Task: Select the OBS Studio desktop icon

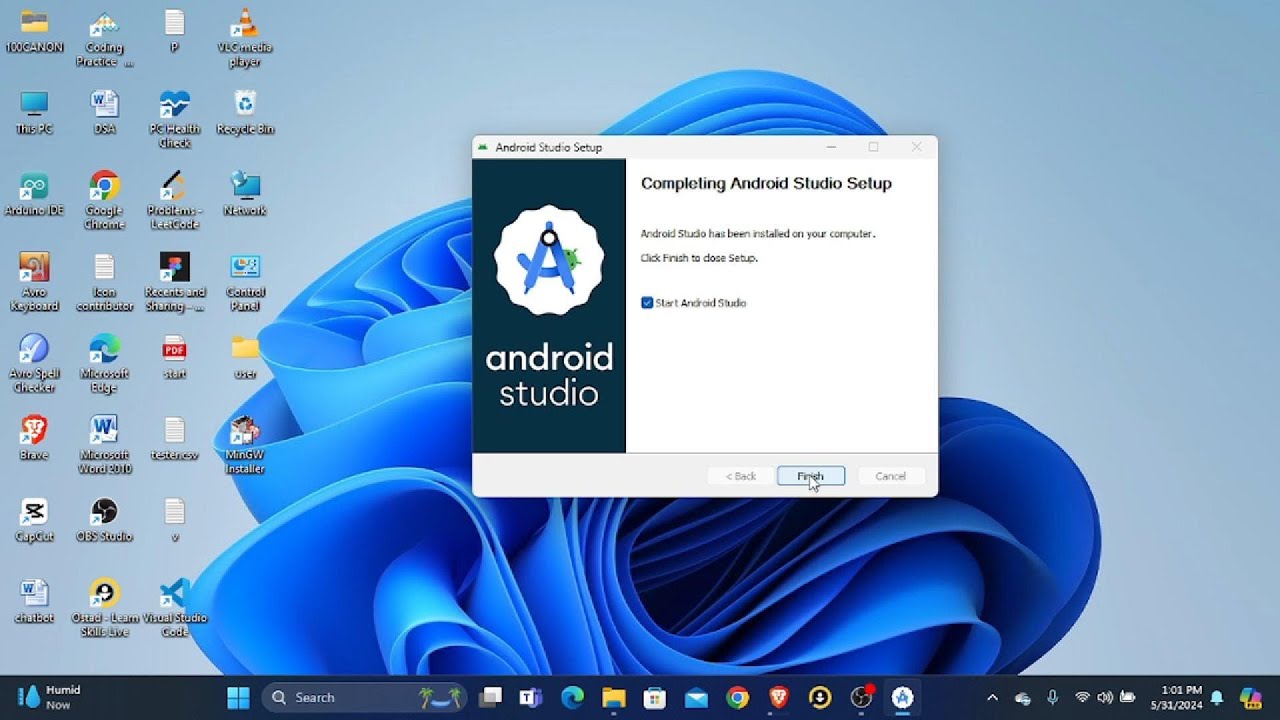Action: [x=105, y=520]
